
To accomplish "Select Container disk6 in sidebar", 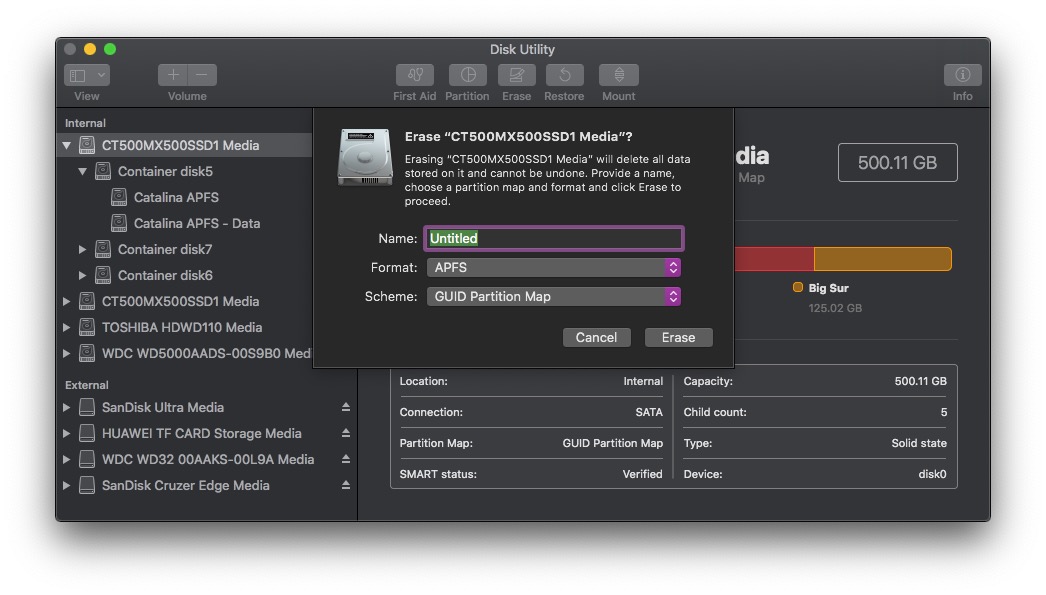I will click(x=165, y=275).
